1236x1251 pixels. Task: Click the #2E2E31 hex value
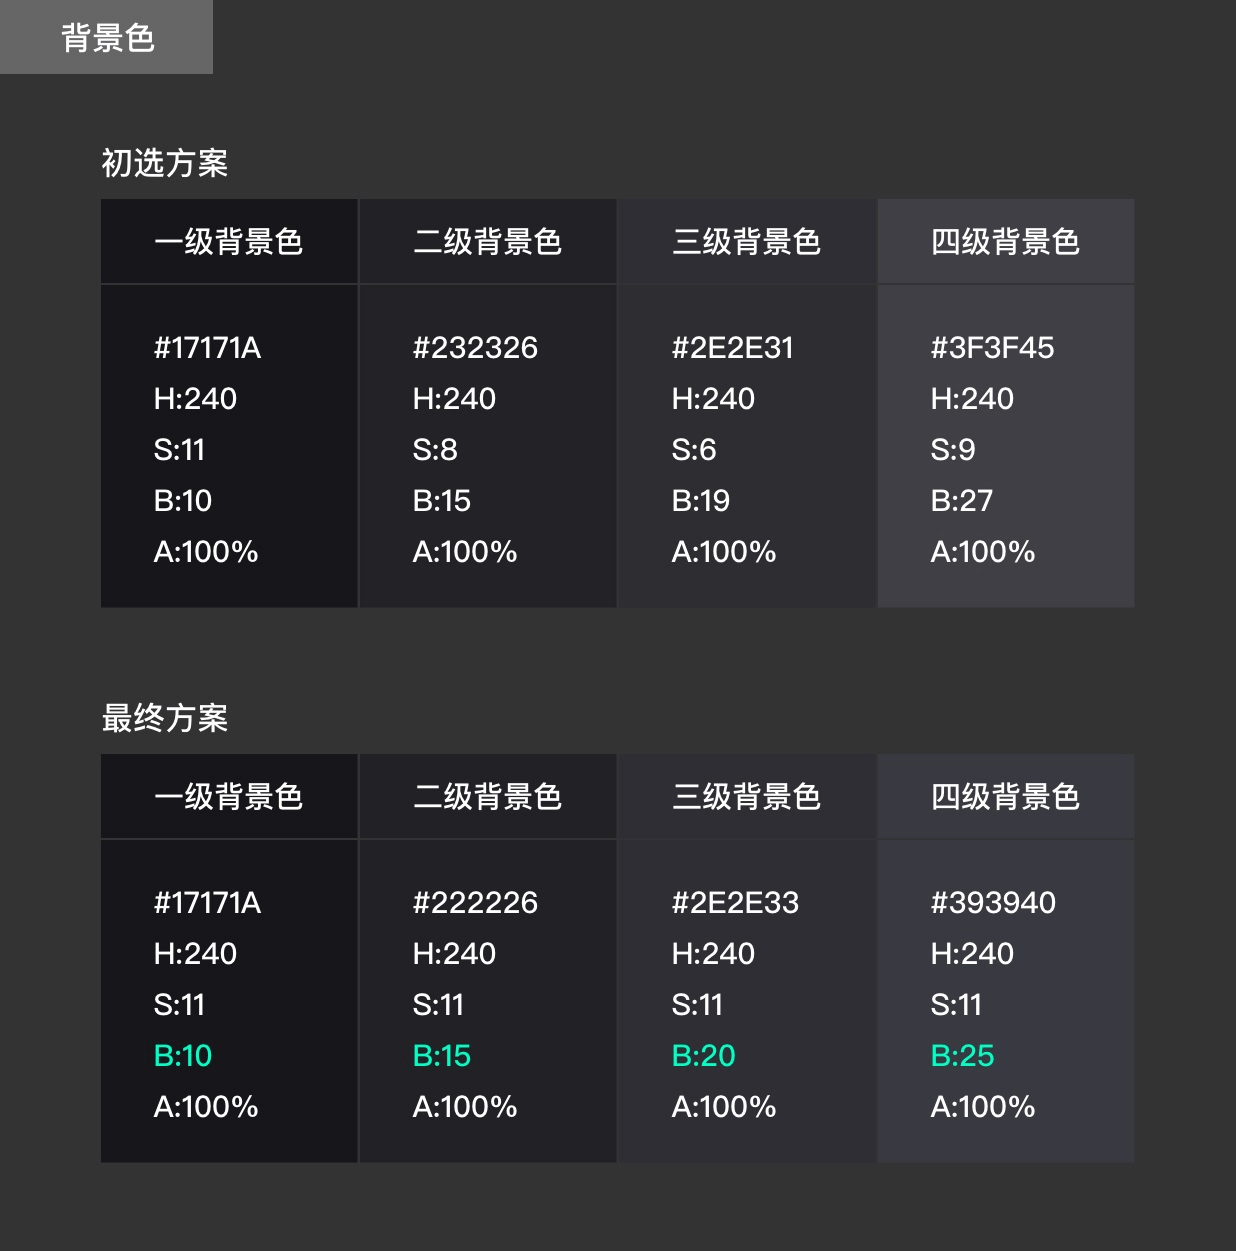point(733,348)
